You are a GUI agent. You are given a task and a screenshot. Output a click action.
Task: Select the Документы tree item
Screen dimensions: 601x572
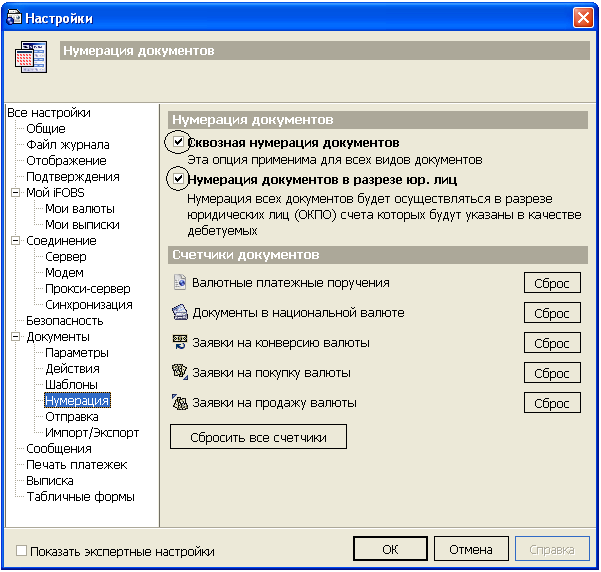58,337
